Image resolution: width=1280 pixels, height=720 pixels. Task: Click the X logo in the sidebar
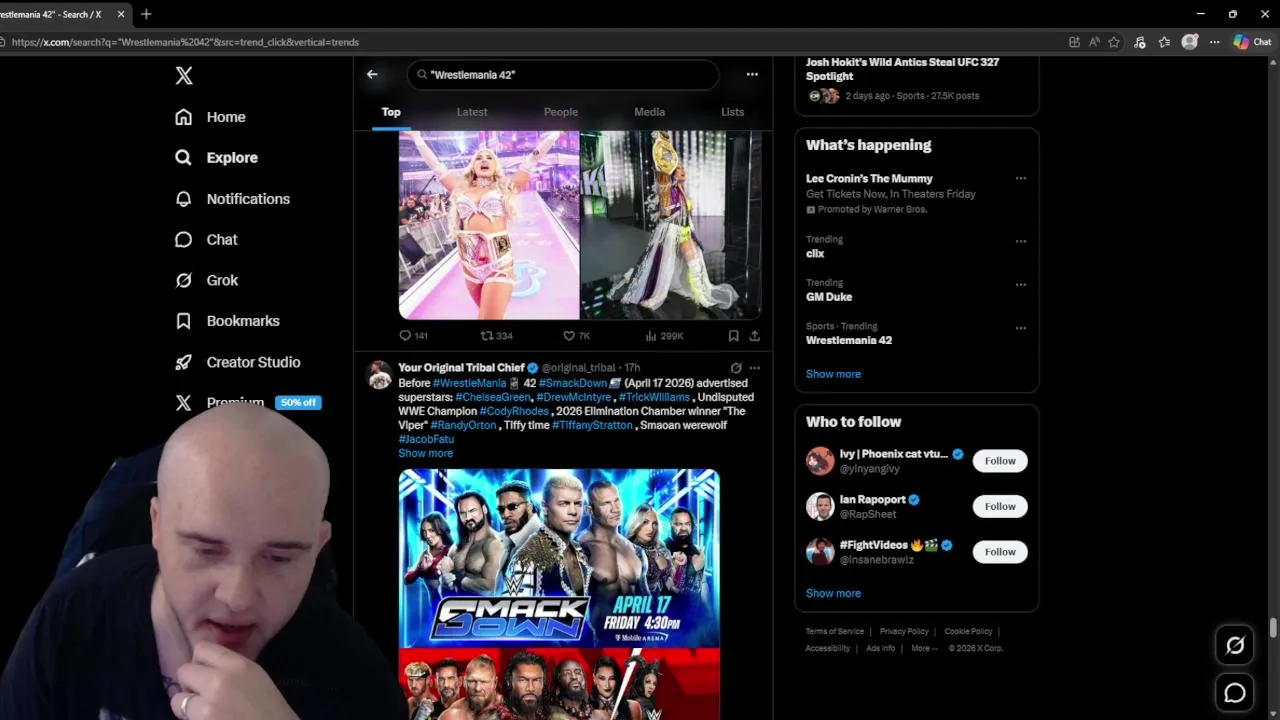(x=184, y=76)
